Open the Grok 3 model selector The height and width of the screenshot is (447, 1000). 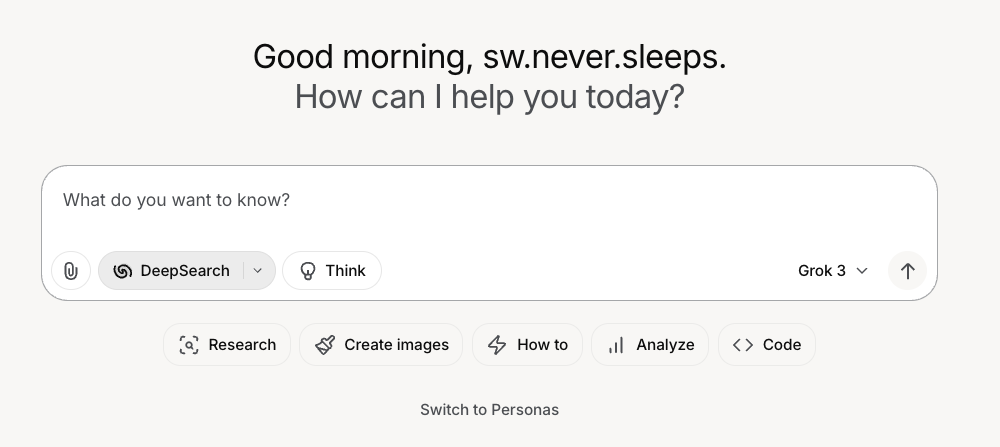click(x=822, y=271)
